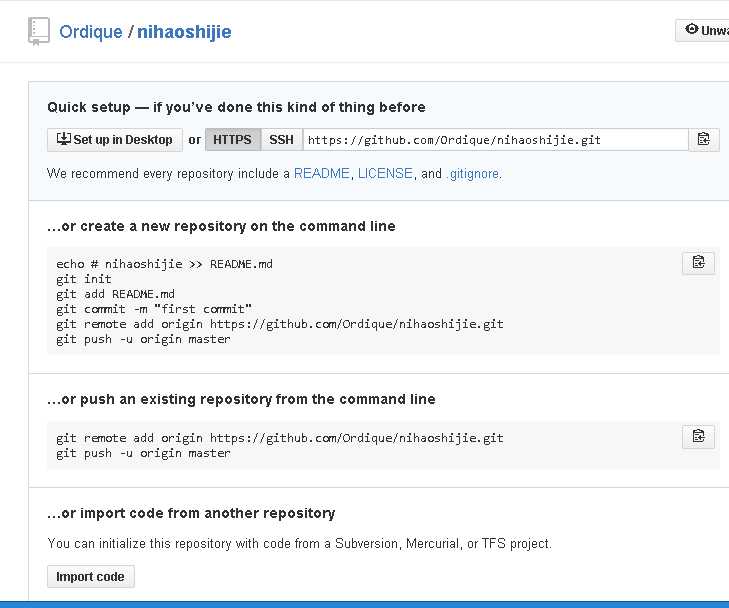729x608 pixels.
Task: Select the repository clone URL field
Action: (x=496, y=140)
